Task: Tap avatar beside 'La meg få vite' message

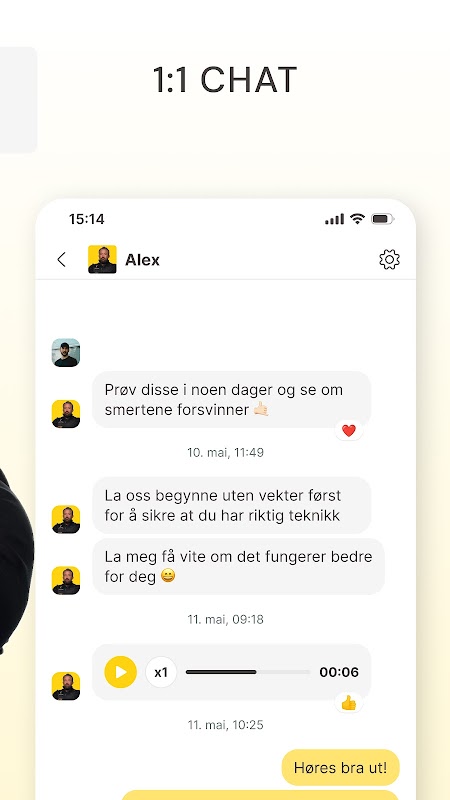Action: pyautogui.click(x=66, y=581)
